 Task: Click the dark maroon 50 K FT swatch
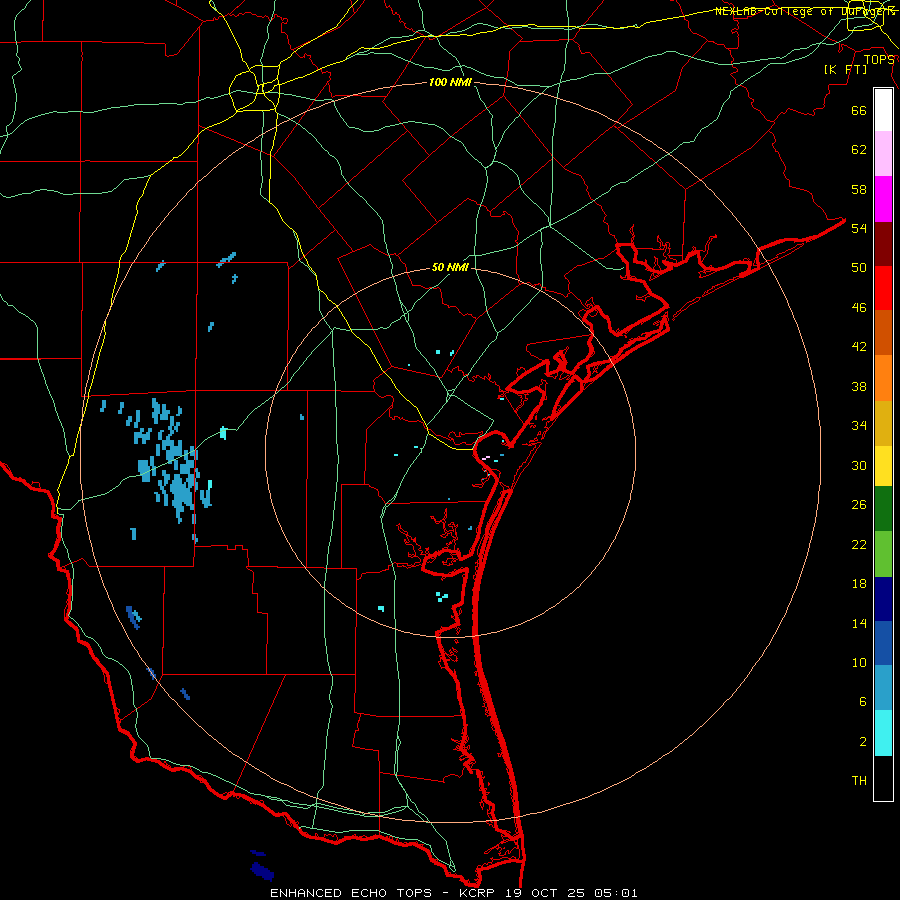pyautogui.click(x=883, y=244)
